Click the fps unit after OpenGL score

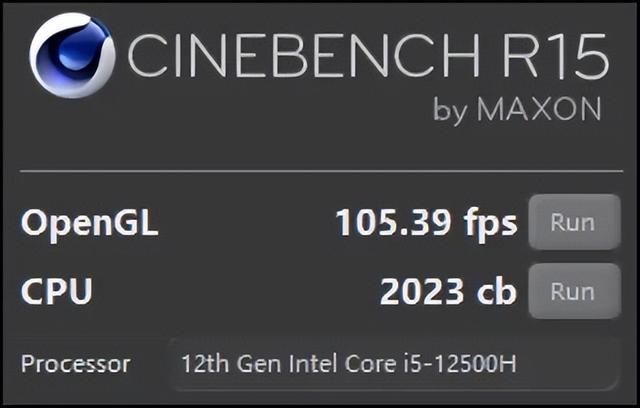coord(490,225)
